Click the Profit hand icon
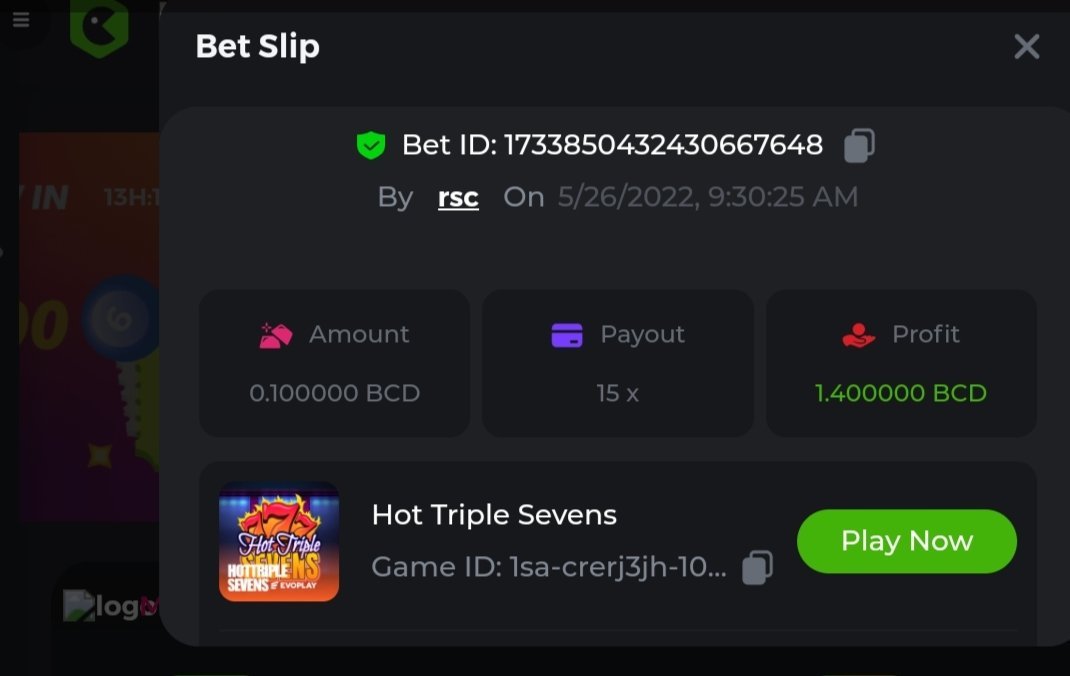Viewport: 1070px width, 676px height. 859,335
